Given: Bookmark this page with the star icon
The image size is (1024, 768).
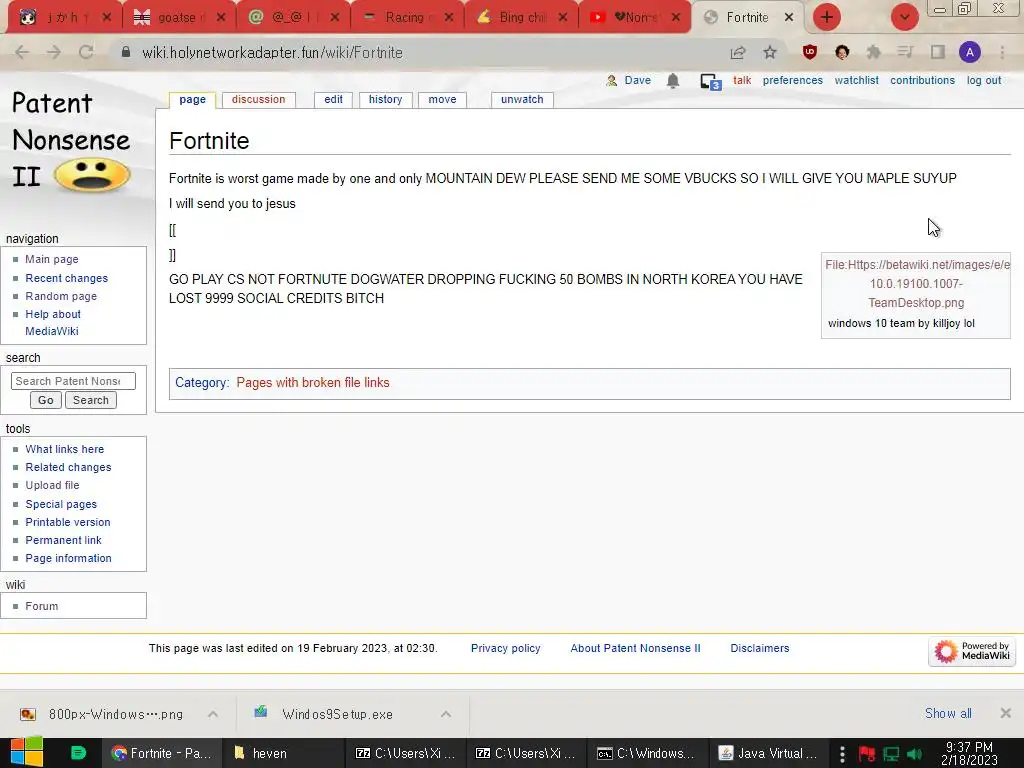Looking at the screenshot, I should tap(770, 53).
